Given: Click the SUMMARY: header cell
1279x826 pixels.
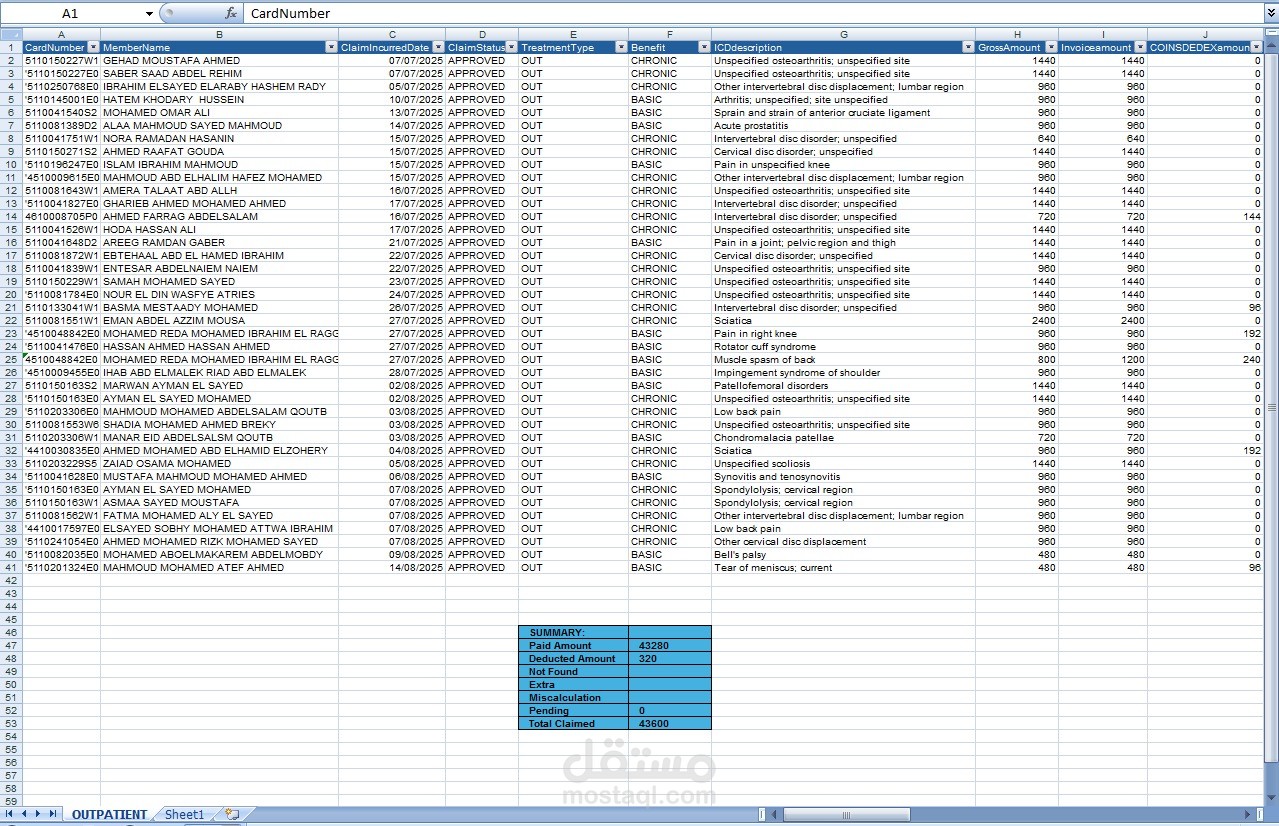Looking at the screenshot, I should tap(573, 632).
